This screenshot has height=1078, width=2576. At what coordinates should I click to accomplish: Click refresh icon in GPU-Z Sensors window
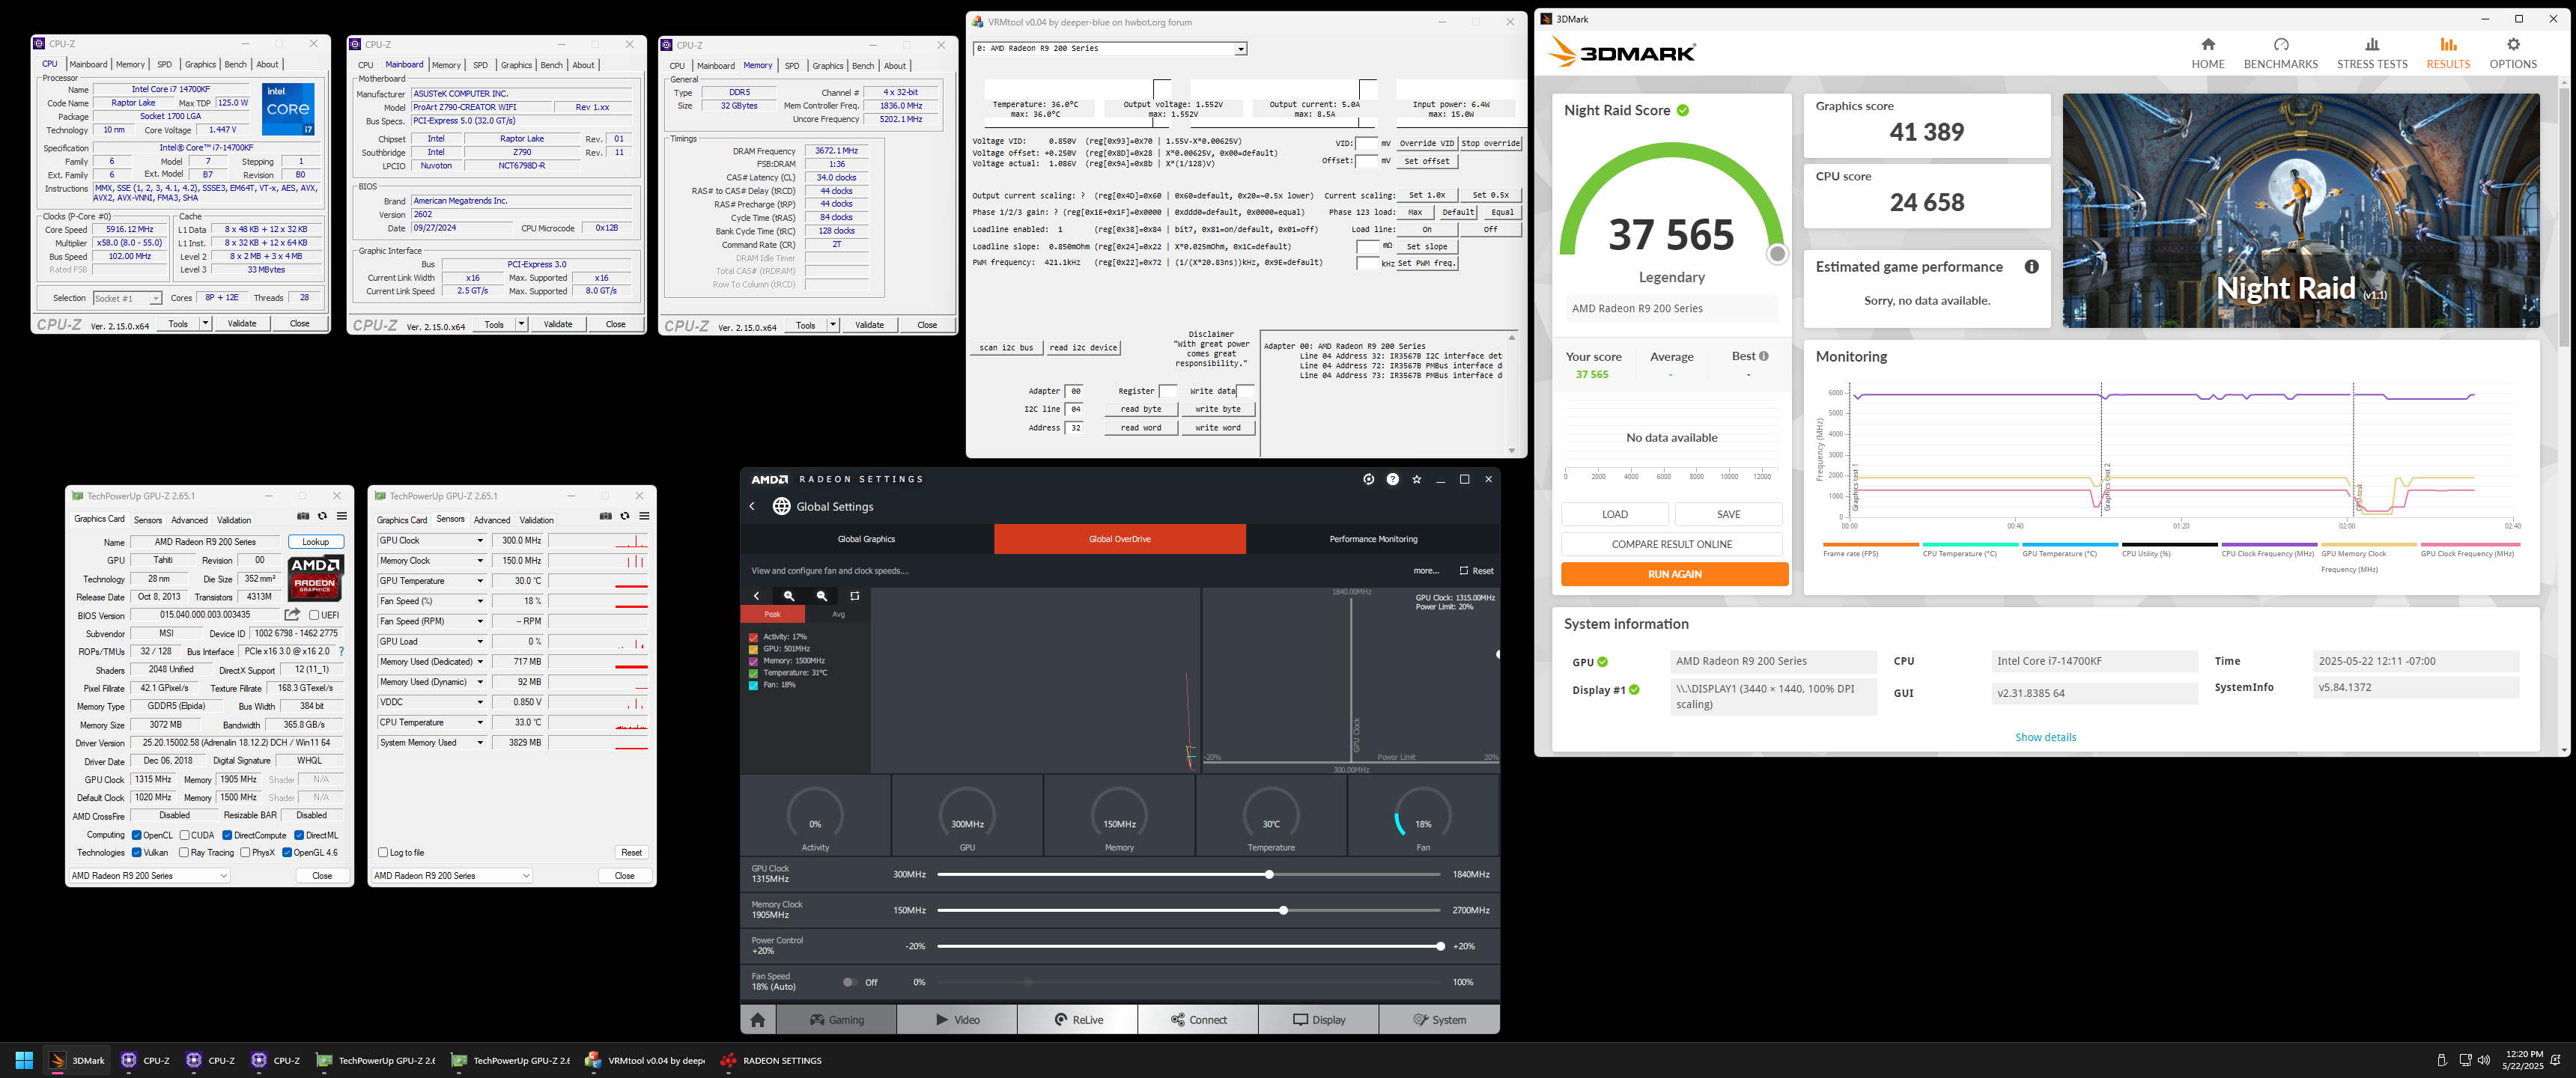pyautogui.click(x=625, y=516)
